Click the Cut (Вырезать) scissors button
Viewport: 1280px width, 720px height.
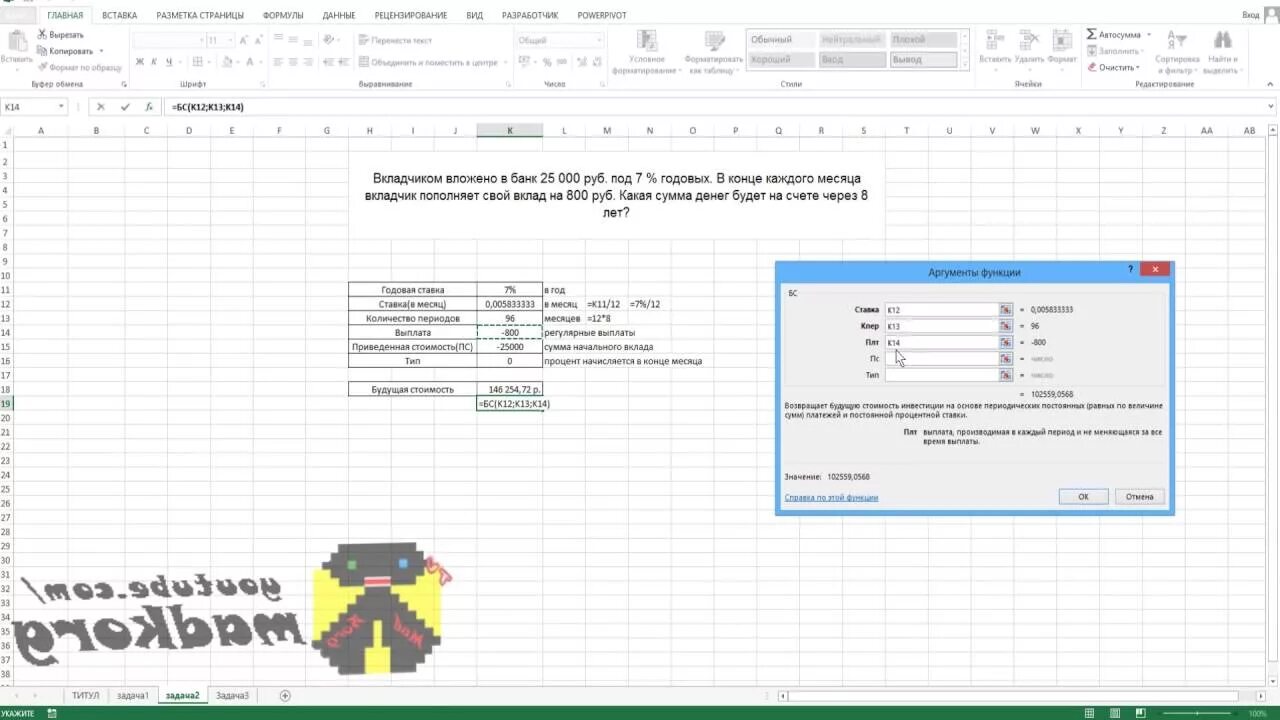click(61, 35)
